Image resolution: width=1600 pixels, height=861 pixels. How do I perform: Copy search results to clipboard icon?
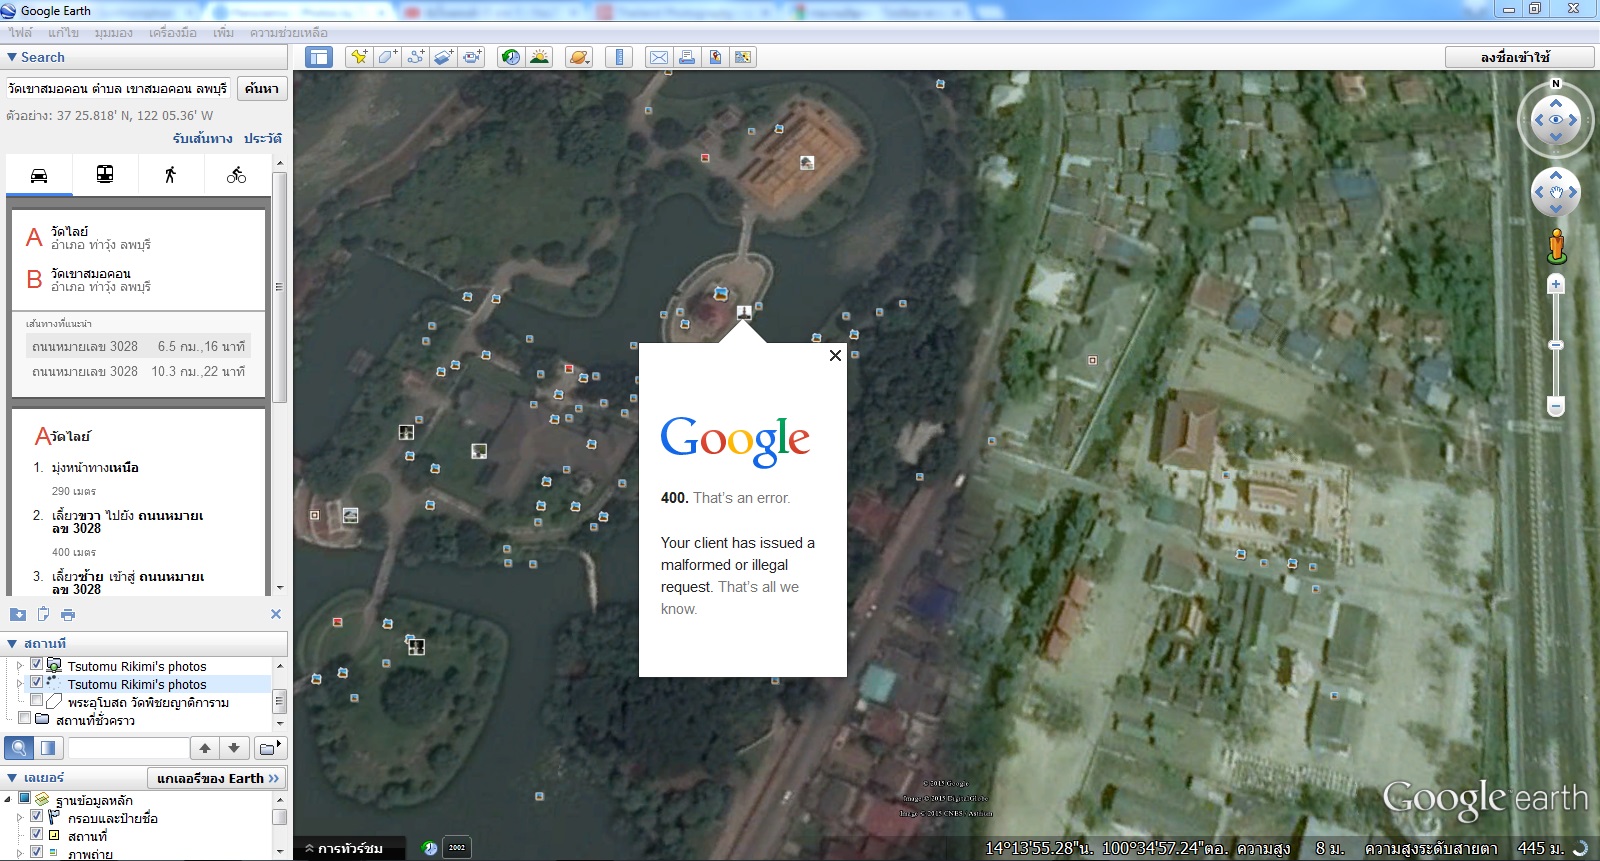tap(43, 614)
